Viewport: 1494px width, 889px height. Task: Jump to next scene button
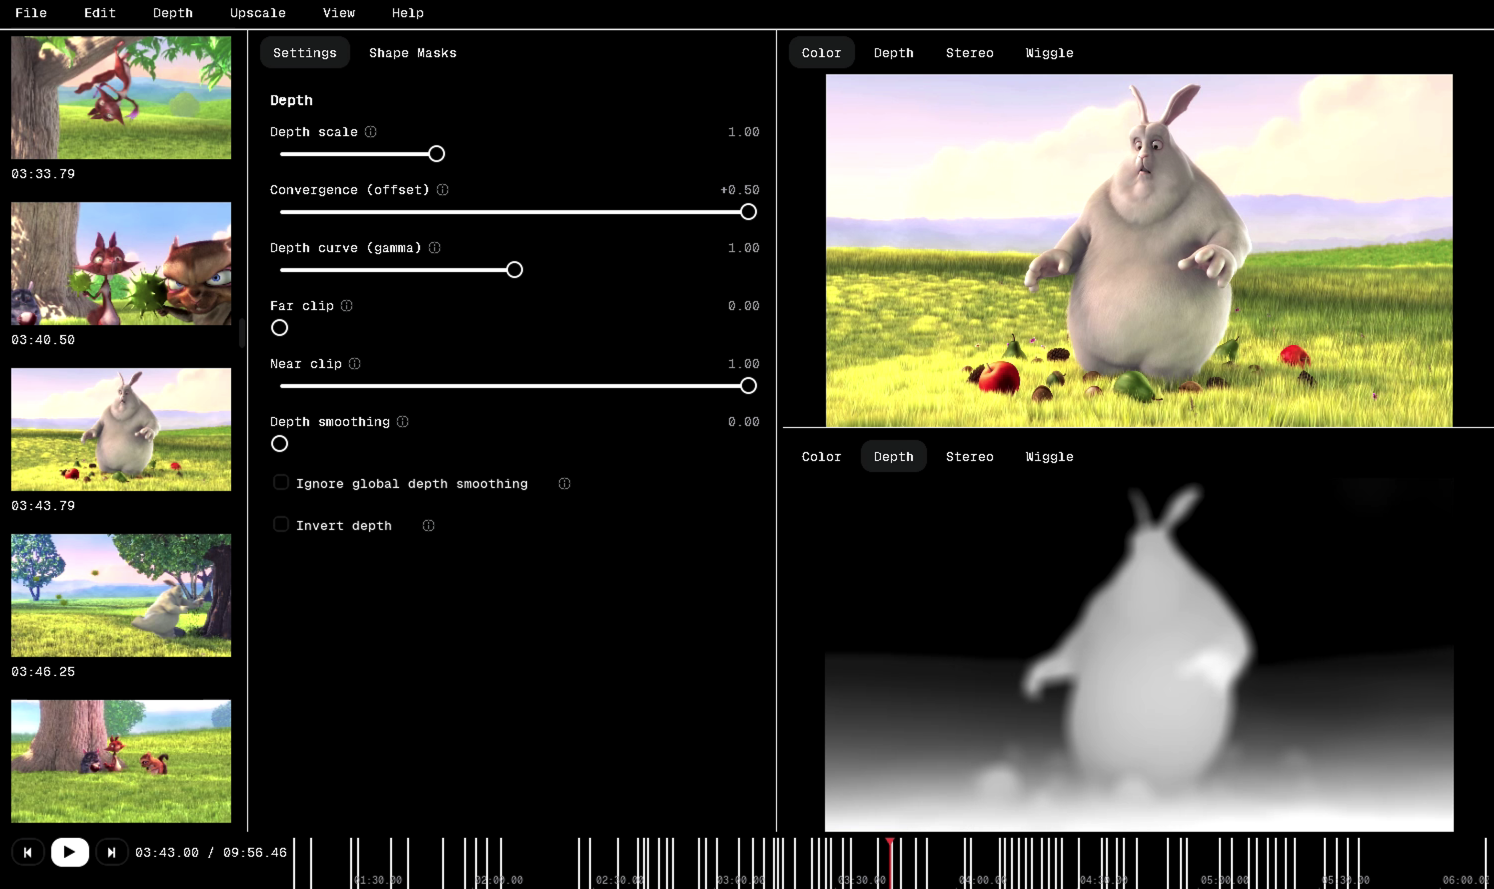click(x=111, y=852)
